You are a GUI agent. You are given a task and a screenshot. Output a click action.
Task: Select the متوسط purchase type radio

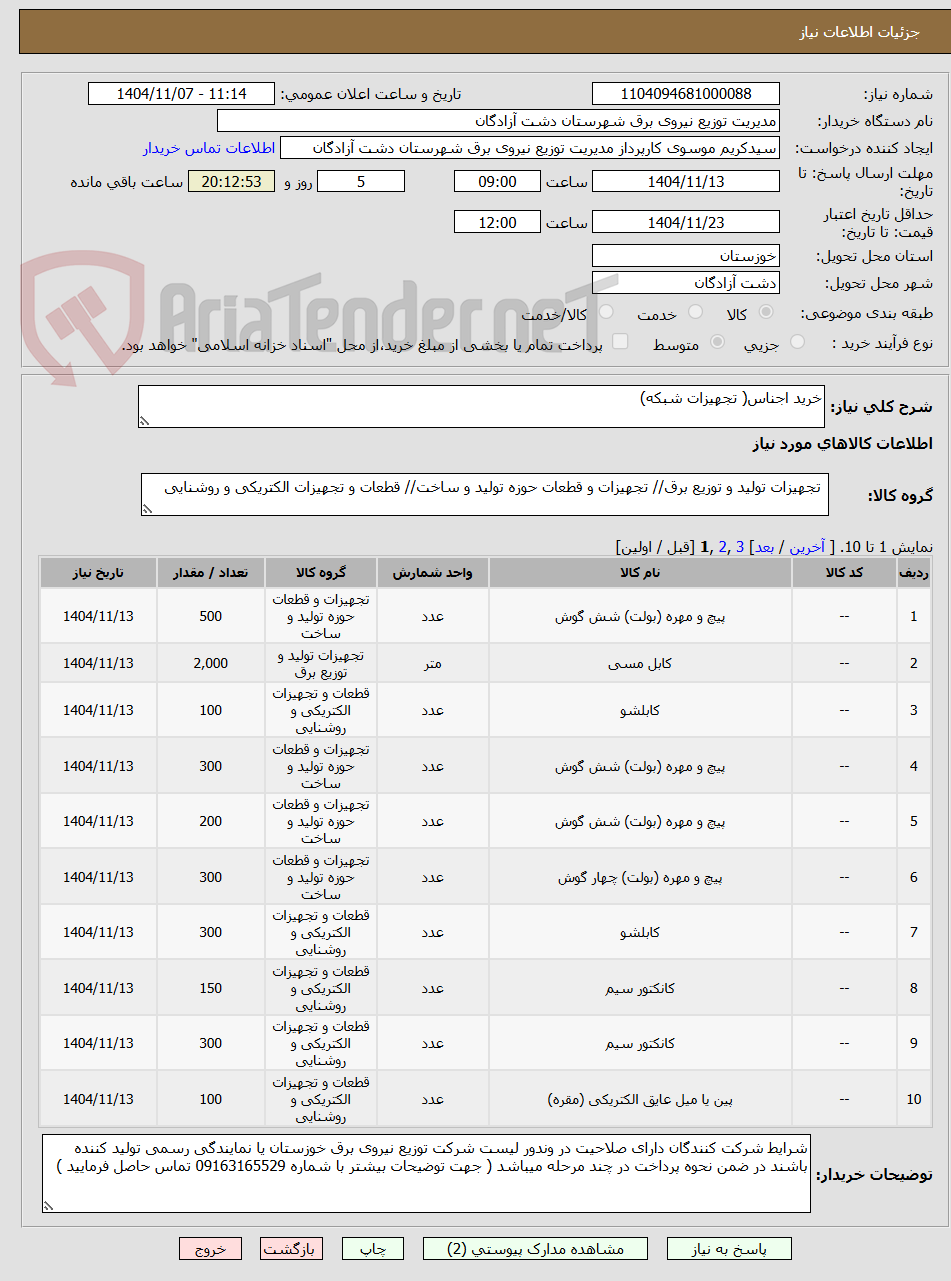pyautogui.click(x=717, y=343)
